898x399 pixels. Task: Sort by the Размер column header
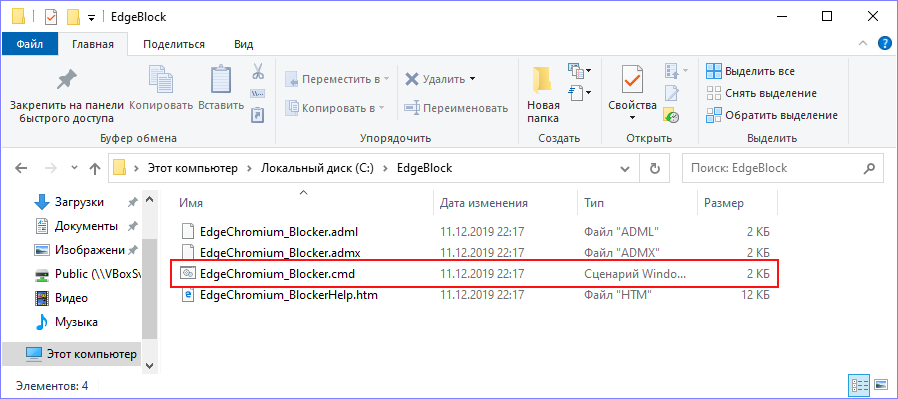(738, 203)
